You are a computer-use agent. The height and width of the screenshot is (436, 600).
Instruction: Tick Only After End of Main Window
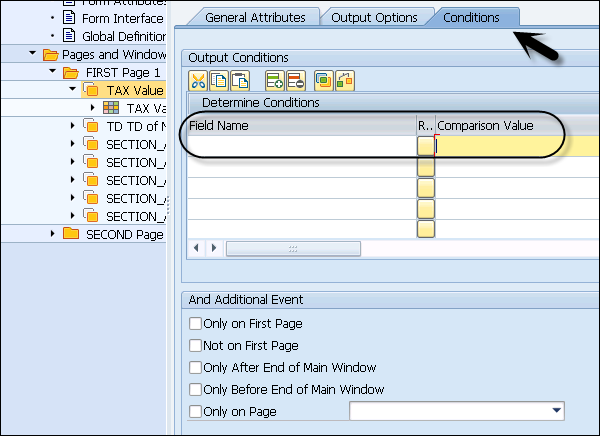(x=195, y=368)
